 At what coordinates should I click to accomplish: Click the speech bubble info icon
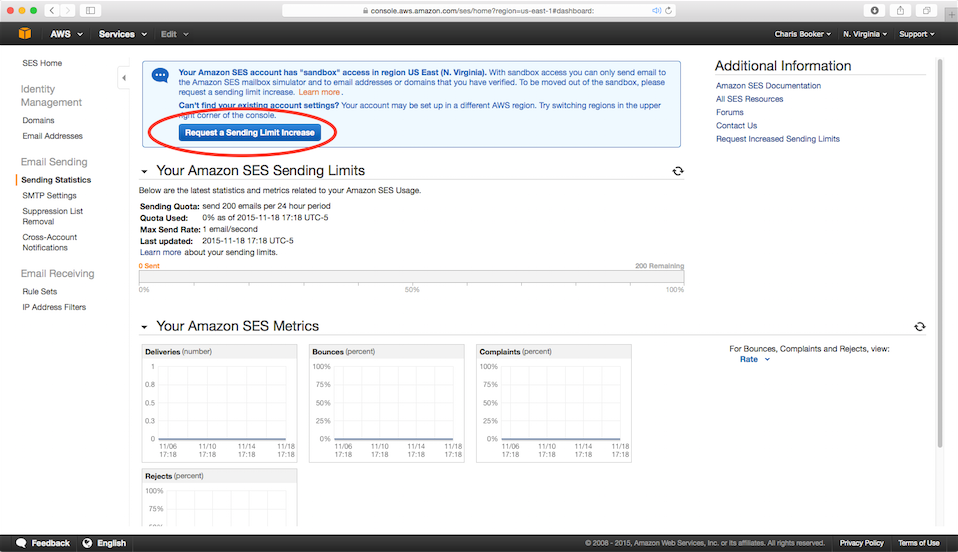(x=160, y=76)
